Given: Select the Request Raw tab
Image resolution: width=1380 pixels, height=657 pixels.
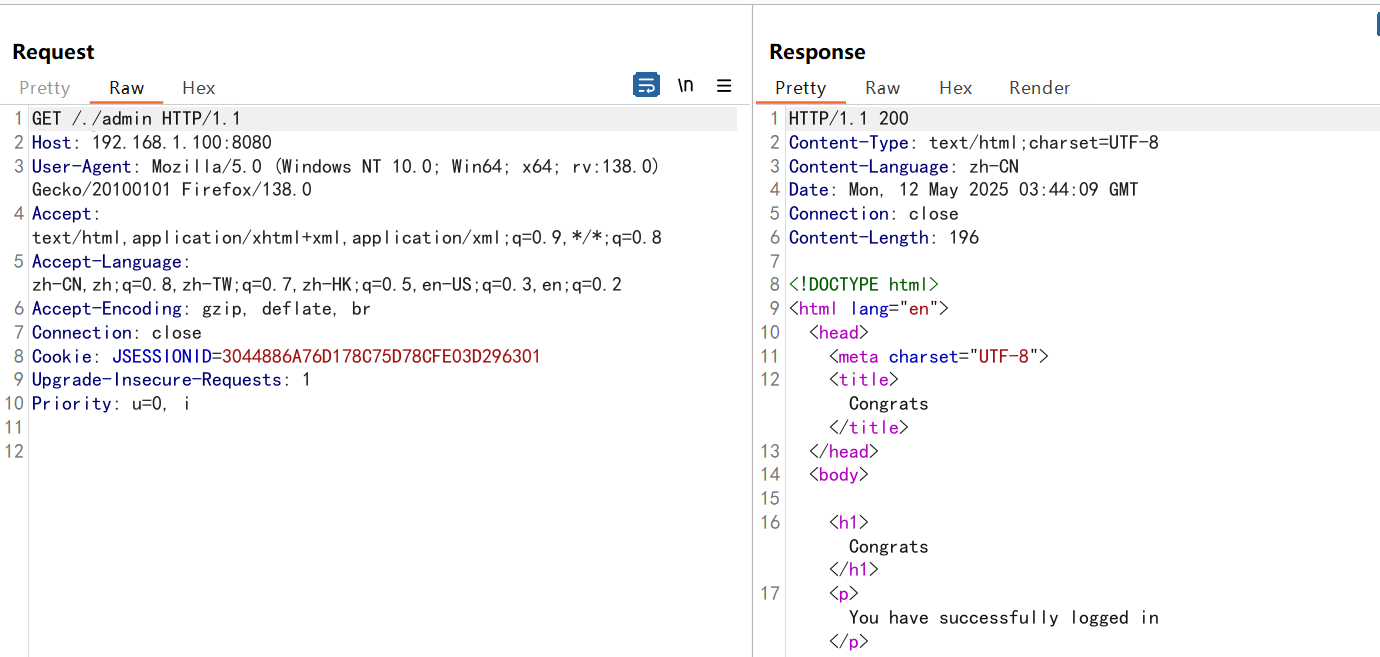Looking at the screenshot, I should (x=127, y=88).
